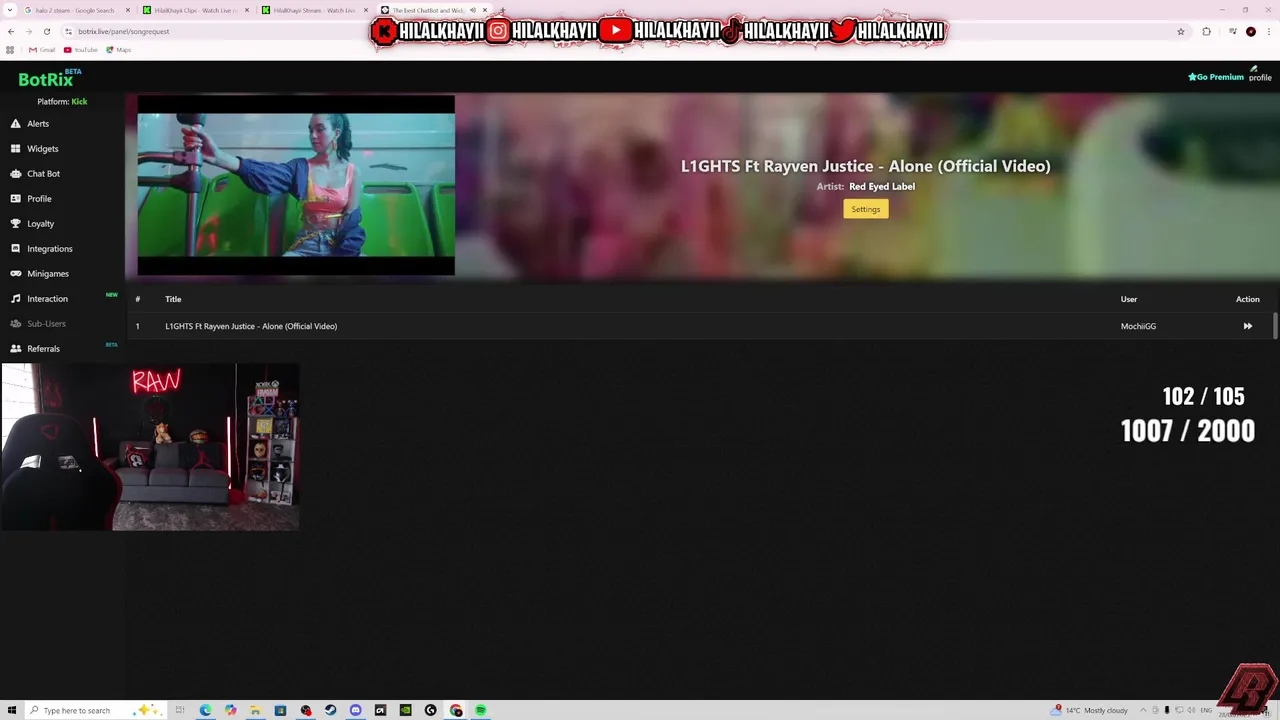Click the MochiiGG user name

click(1138, 326)
